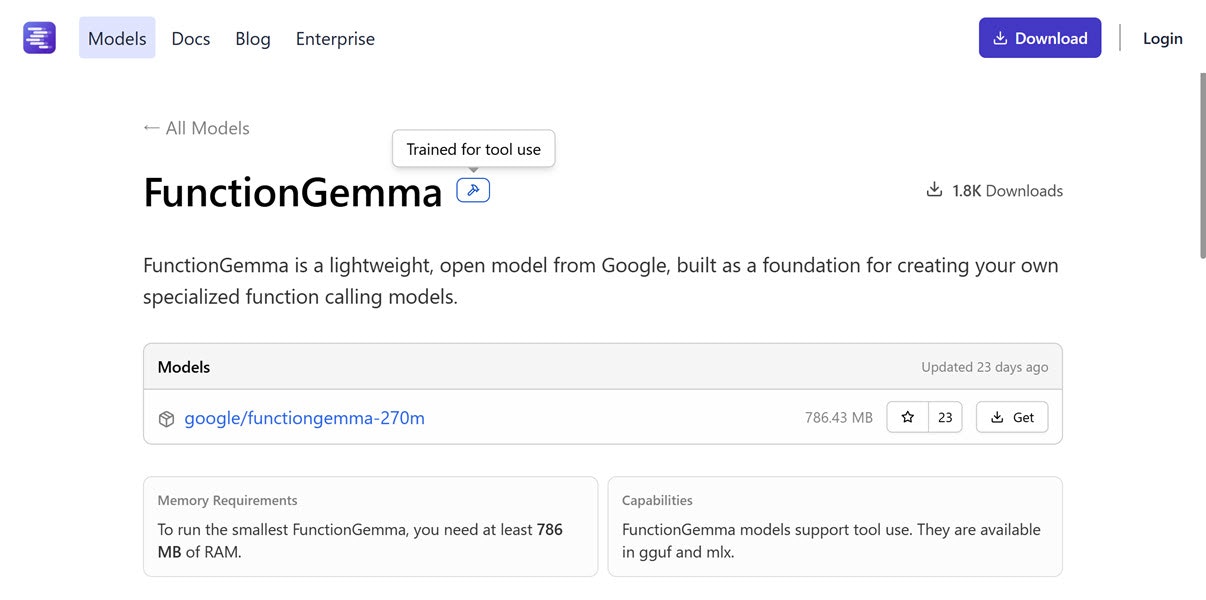Image resolution: width=1206 pixels, height=600 pixels.
Task: Click the purple Download button
Action: click(1039, 38)
